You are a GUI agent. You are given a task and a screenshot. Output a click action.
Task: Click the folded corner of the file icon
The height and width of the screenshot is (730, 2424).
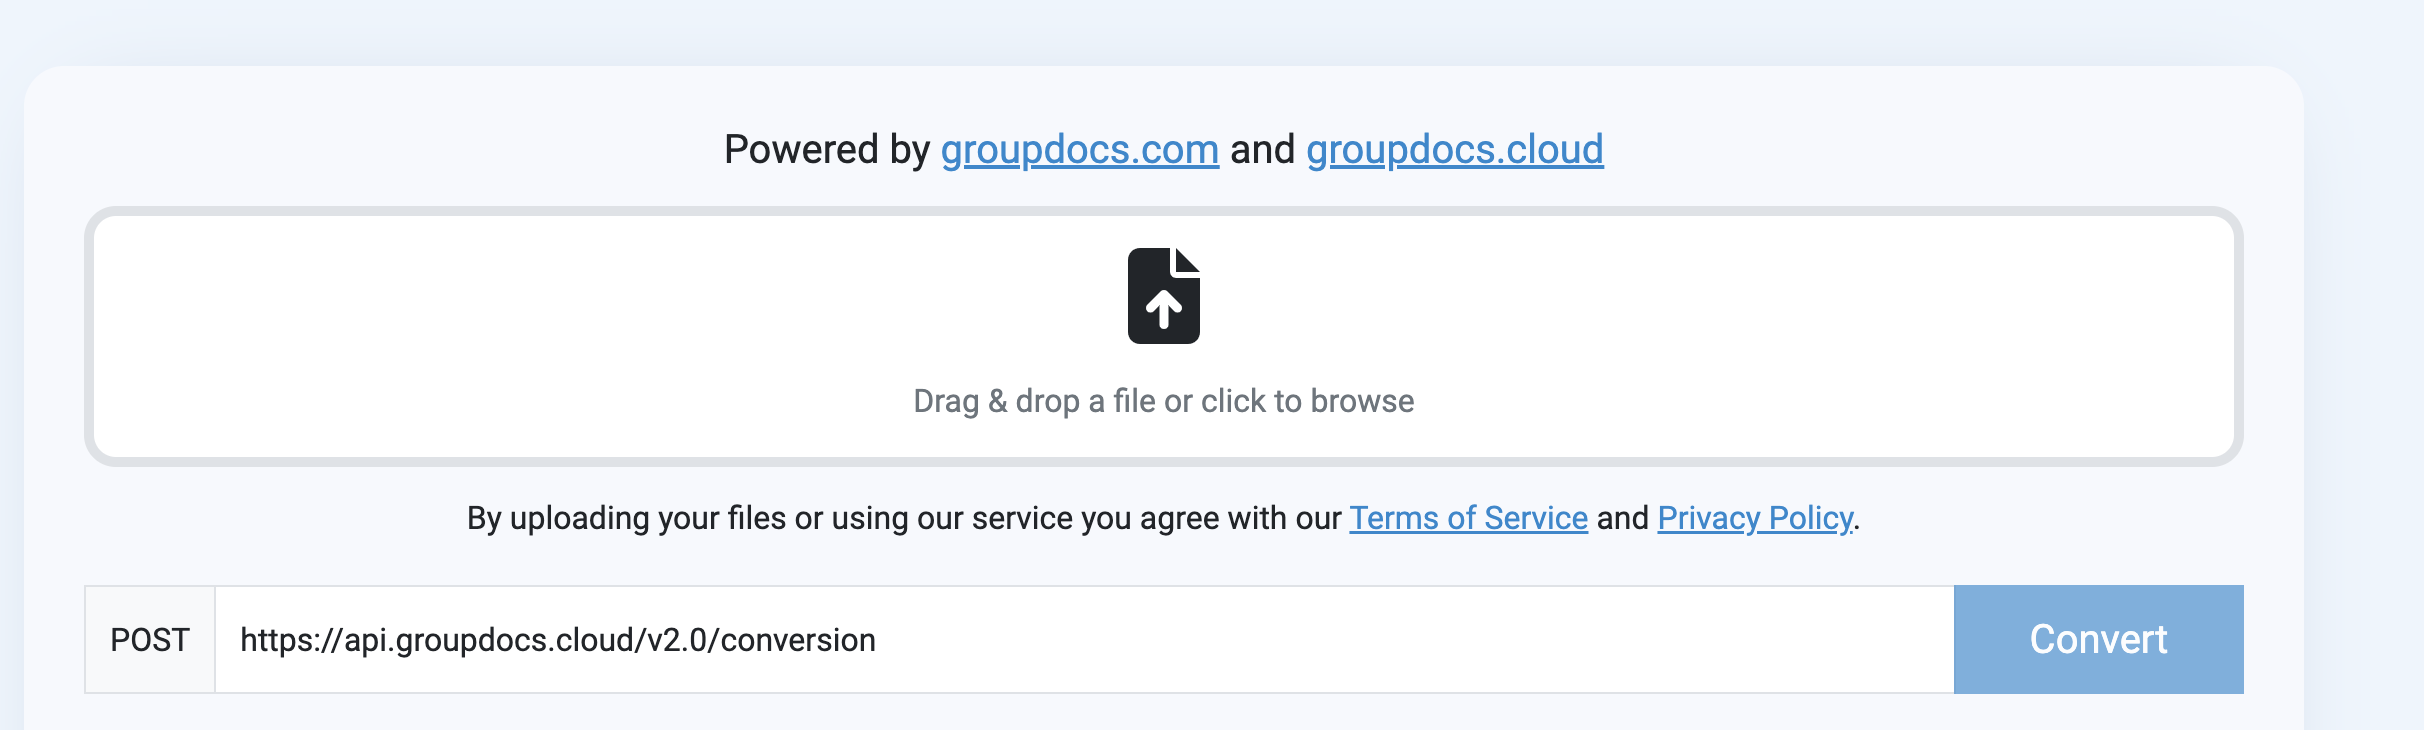tap(1187, 260)
